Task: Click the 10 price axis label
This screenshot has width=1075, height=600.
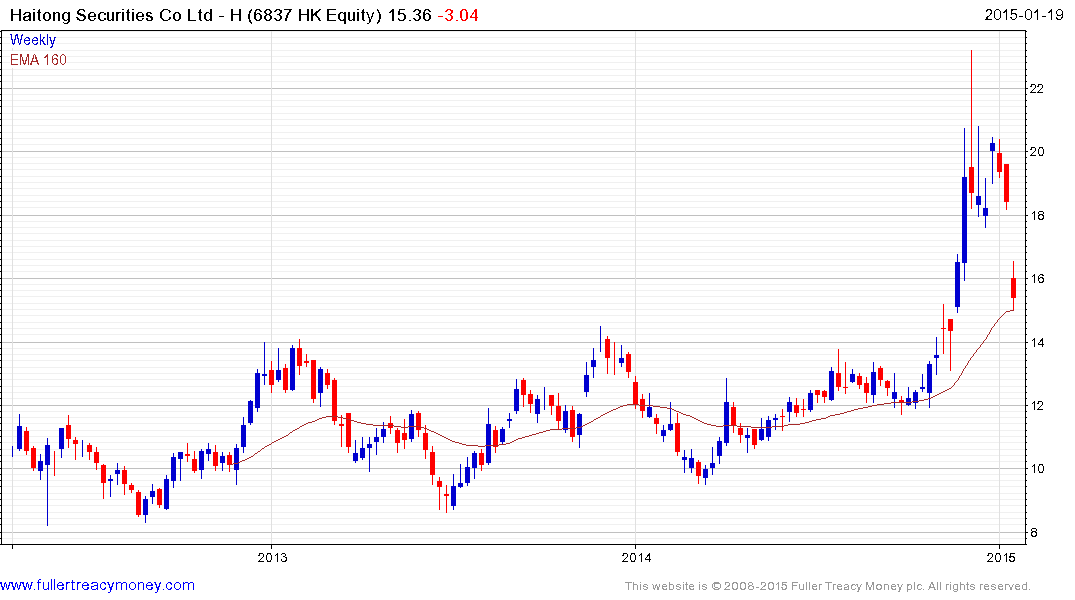Action: click(x=1037, y=469)
